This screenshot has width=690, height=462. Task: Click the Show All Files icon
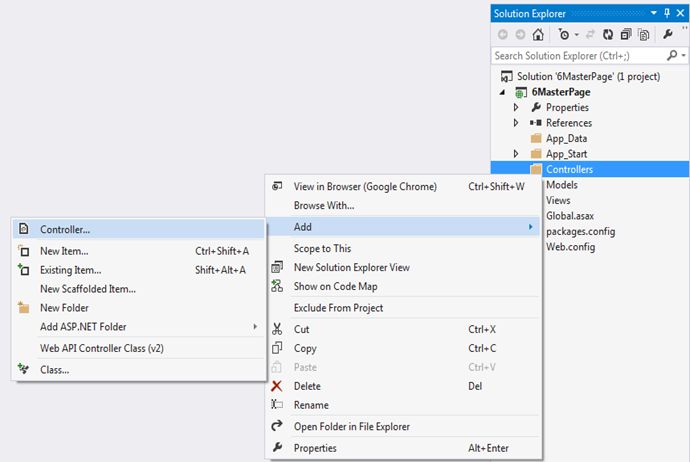click(643, 34)
